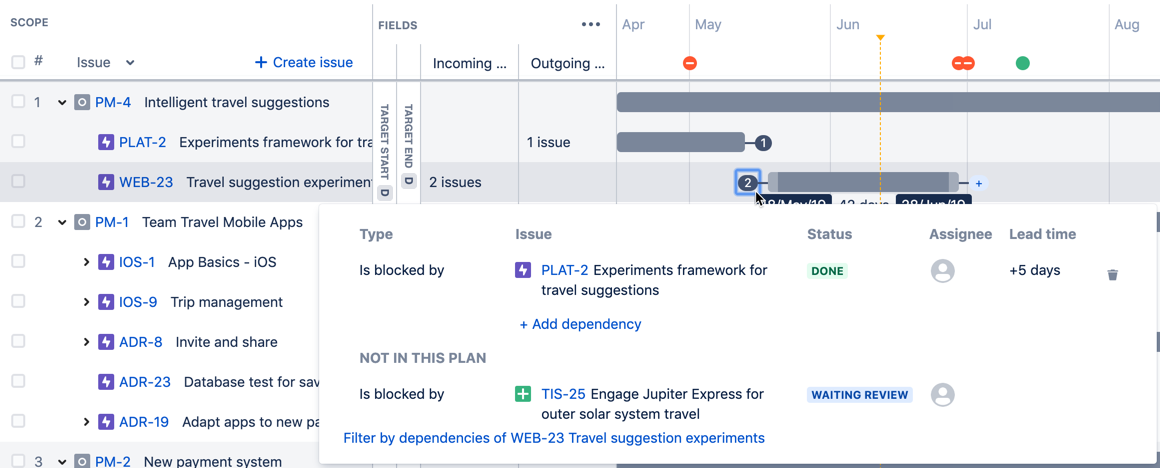
Task: Check the box for the PM-4 row
Action: pos(18,102)
